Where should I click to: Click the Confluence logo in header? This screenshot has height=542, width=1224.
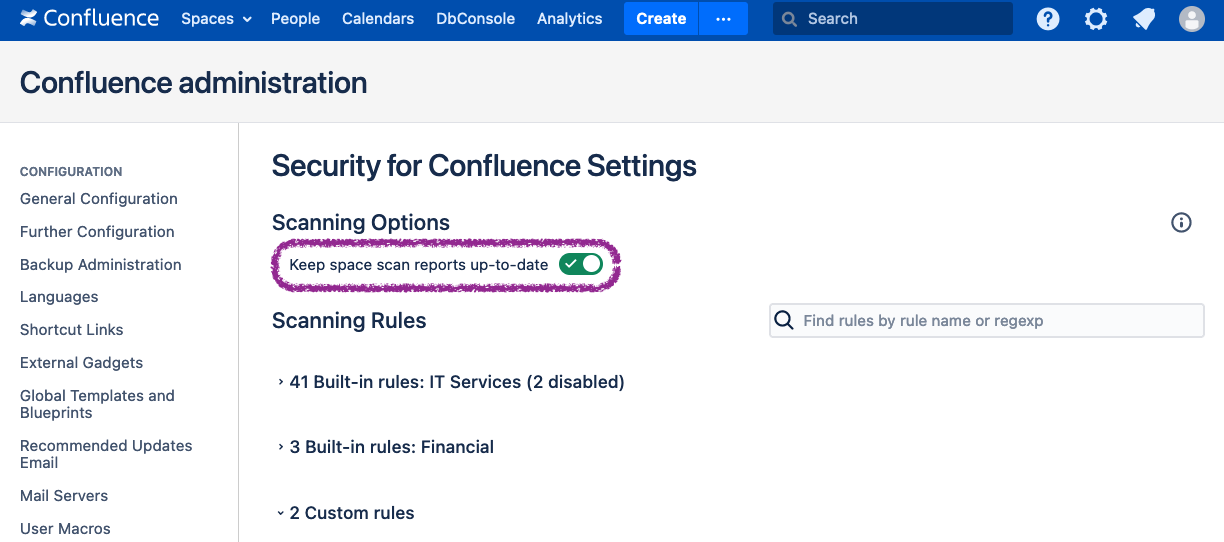point(89,19)
